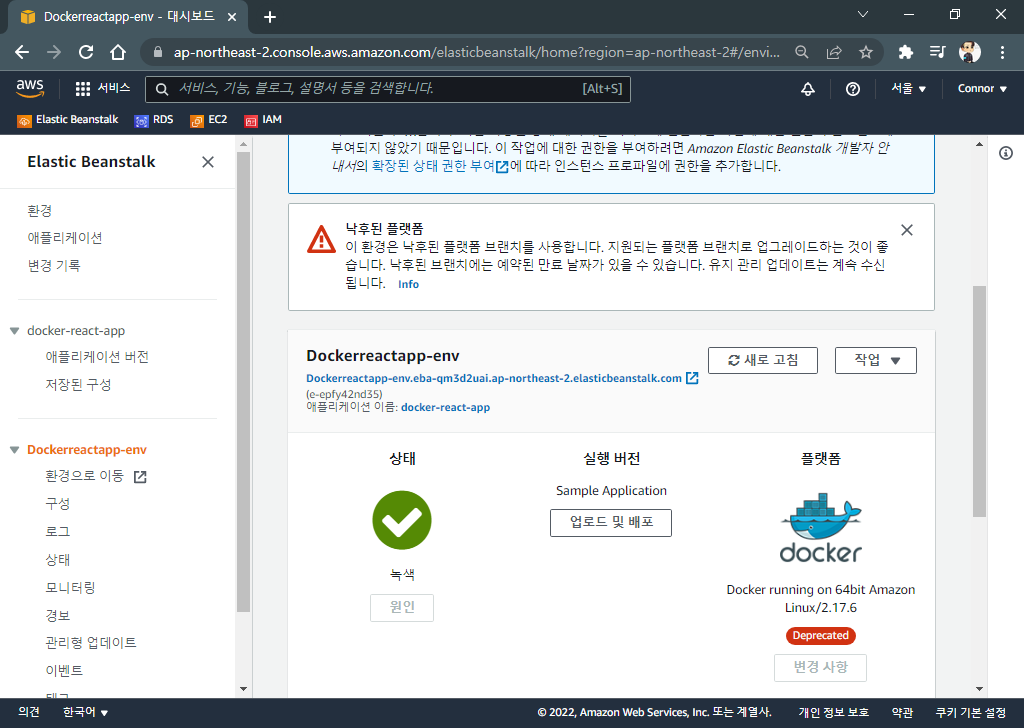
Task: Open RDS bookmark shortcut
Action: pos(154,119)
